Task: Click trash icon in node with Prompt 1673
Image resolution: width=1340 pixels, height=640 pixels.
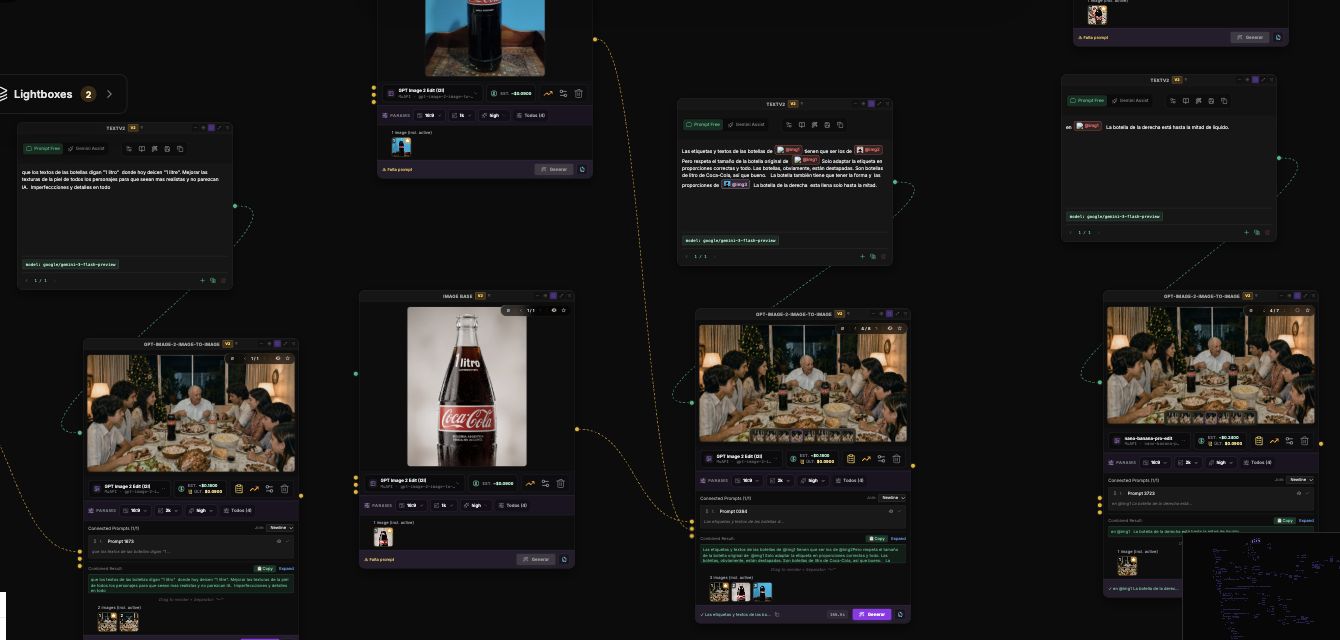Action: 285,489
